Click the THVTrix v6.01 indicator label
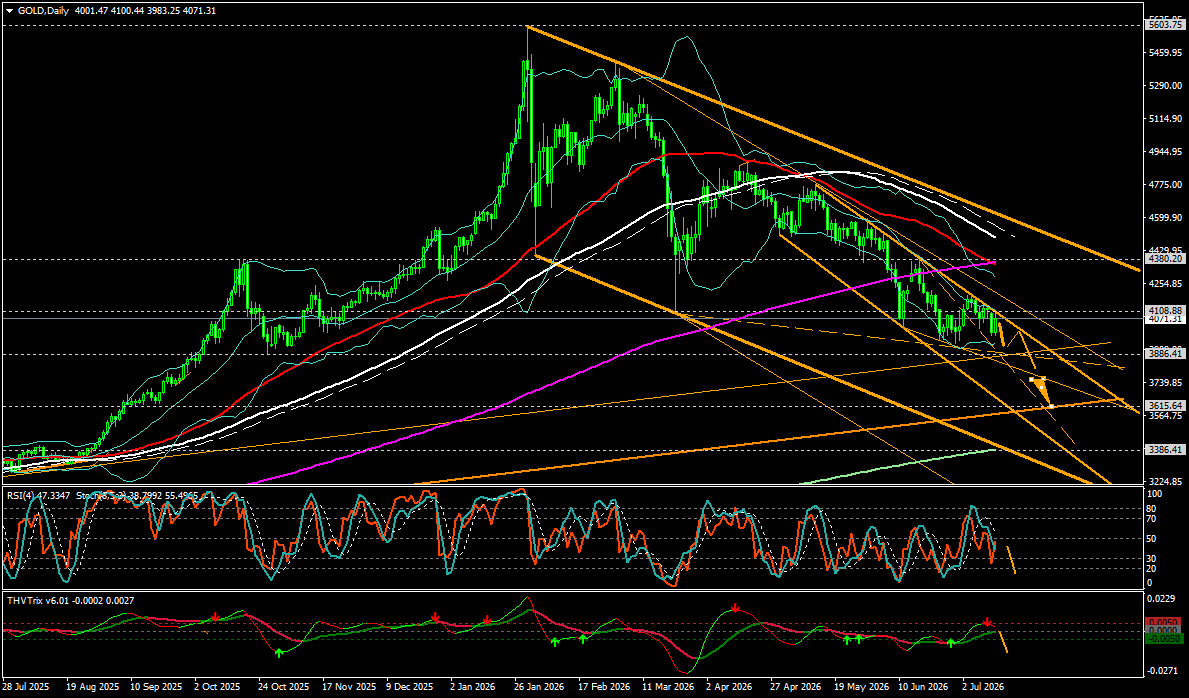1189x698 pixels. click(38, 599)
